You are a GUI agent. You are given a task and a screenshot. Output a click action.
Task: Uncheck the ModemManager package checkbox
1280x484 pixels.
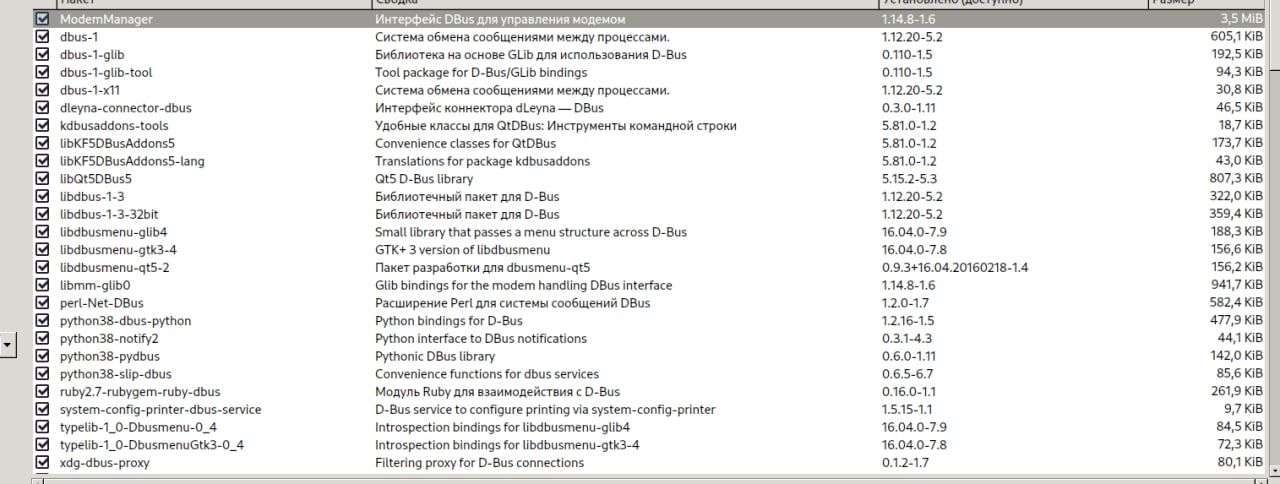(42, 19)
